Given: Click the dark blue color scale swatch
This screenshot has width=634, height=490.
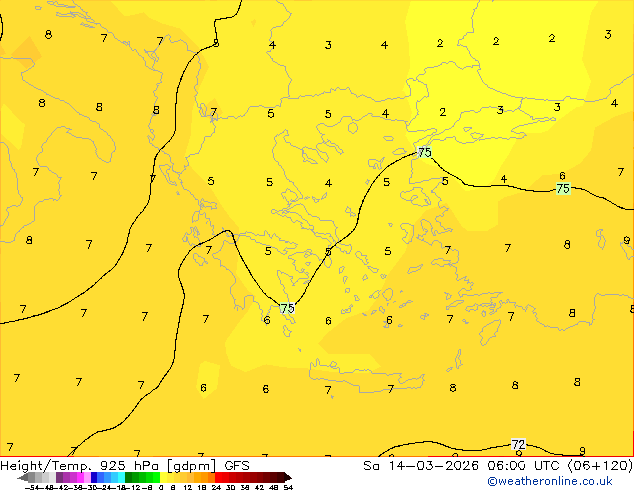Looking at the screenshot, I should click(x=94, y=477).
